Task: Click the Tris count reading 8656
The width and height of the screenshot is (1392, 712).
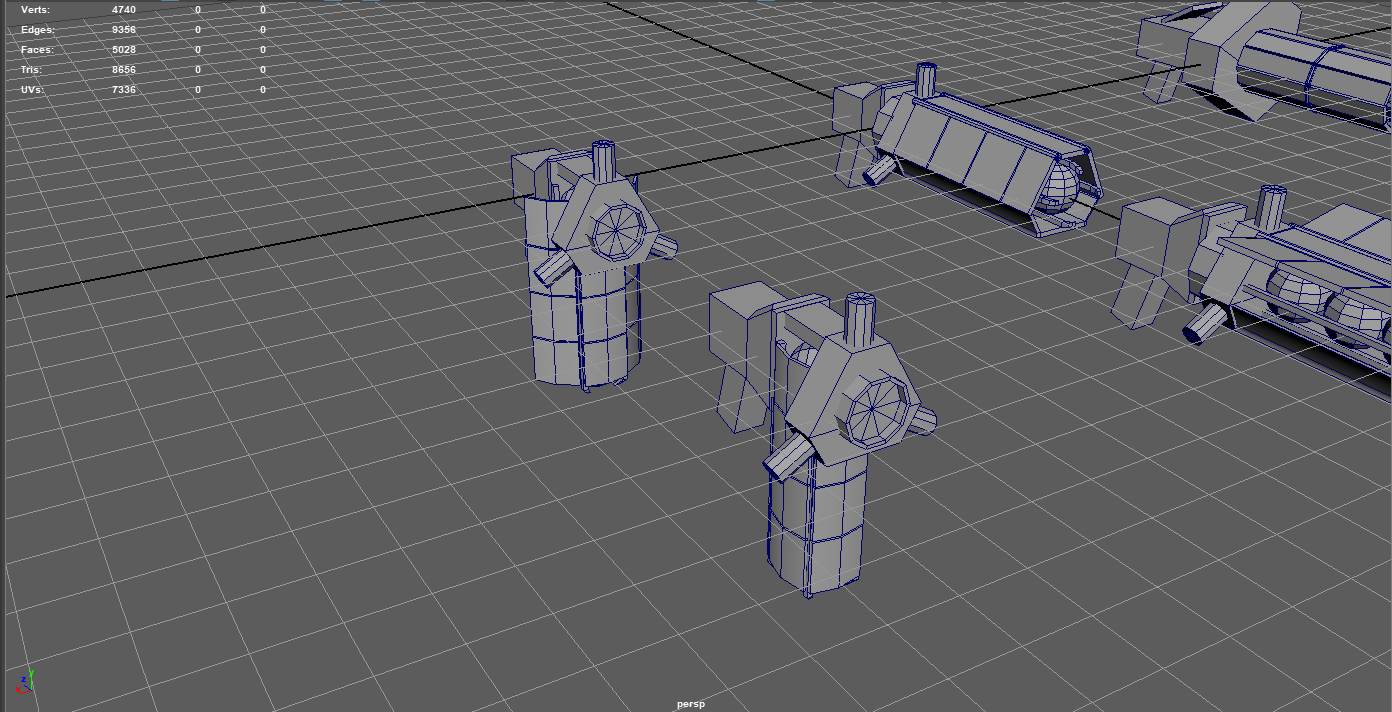Action: (124, 69)
